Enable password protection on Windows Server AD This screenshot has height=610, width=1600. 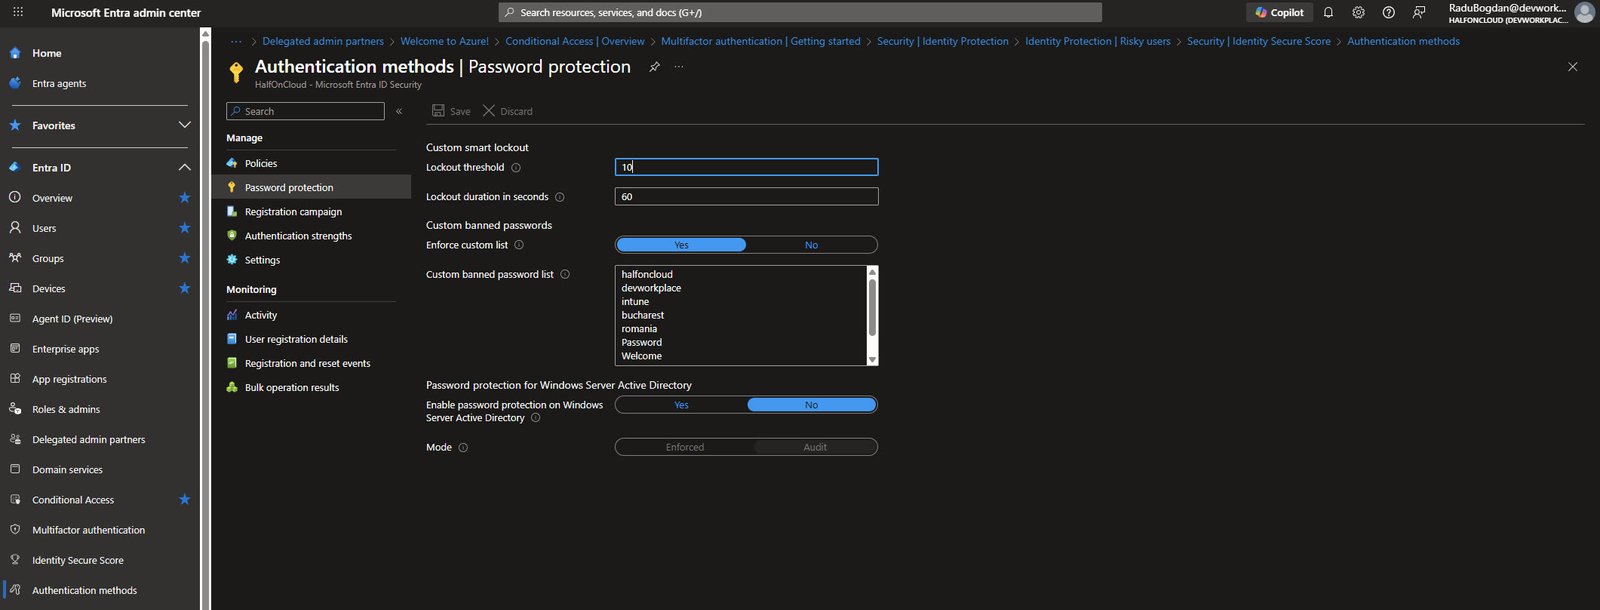(681, 405)
